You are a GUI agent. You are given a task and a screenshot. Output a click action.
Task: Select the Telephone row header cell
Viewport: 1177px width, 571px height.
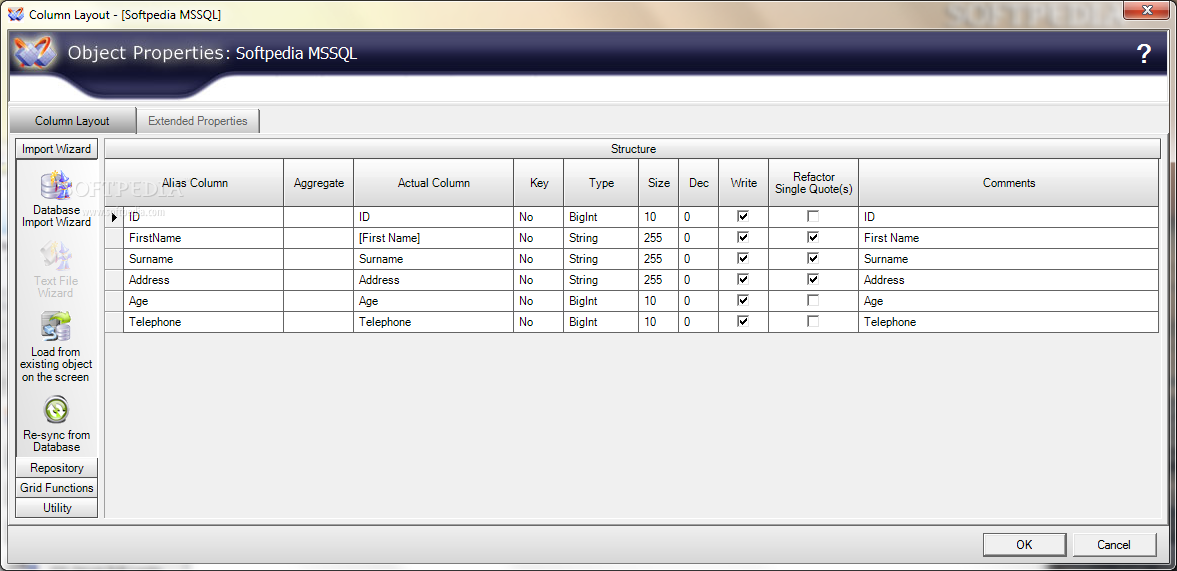114,322
